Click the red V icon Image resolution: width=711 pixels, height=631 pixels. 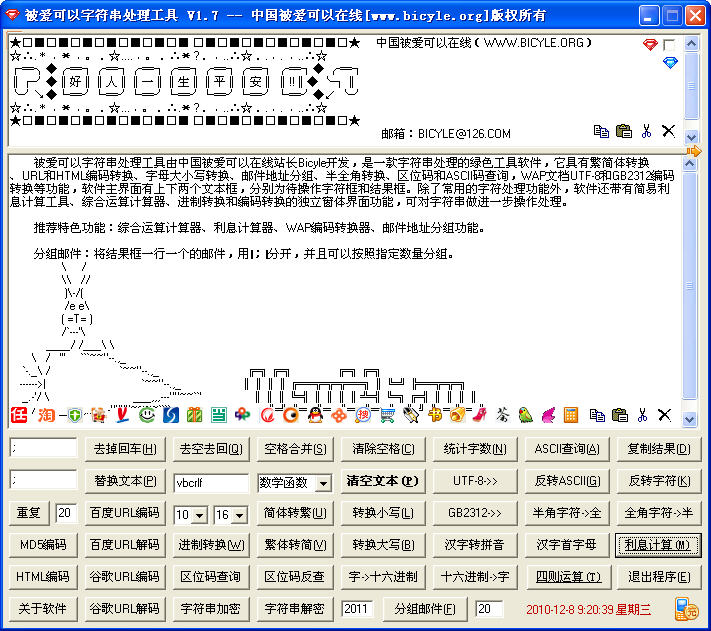(x=123, y=415)
